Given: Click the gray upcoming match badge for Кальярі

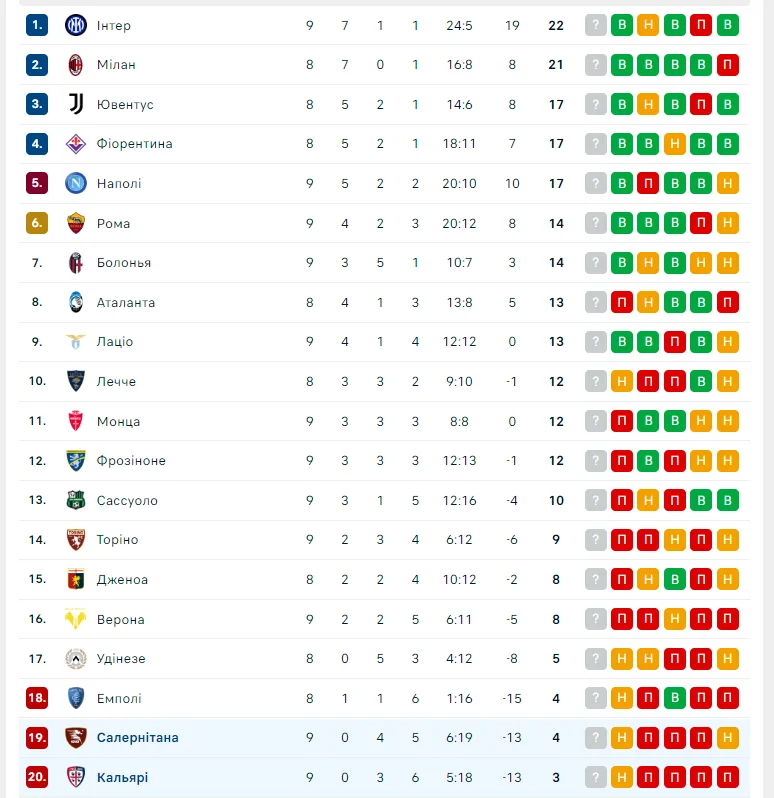Looking at the screenshot, I should (596, 777).
